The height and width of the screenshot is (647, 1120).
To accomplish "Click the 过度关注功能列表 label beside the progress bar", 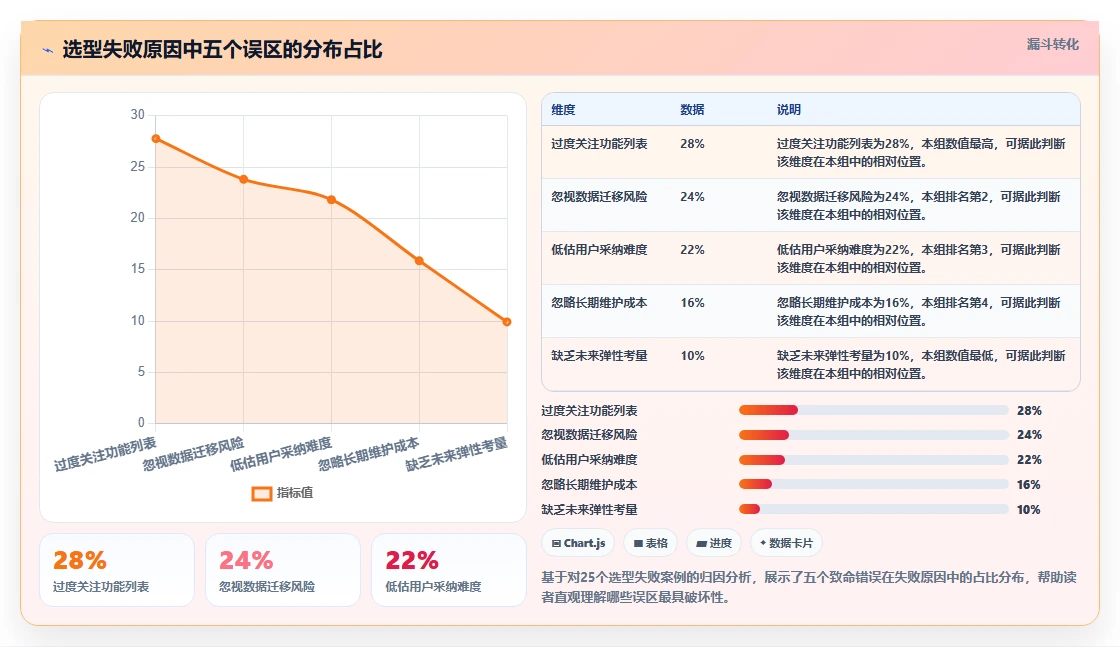I will (x=589, y=411).
